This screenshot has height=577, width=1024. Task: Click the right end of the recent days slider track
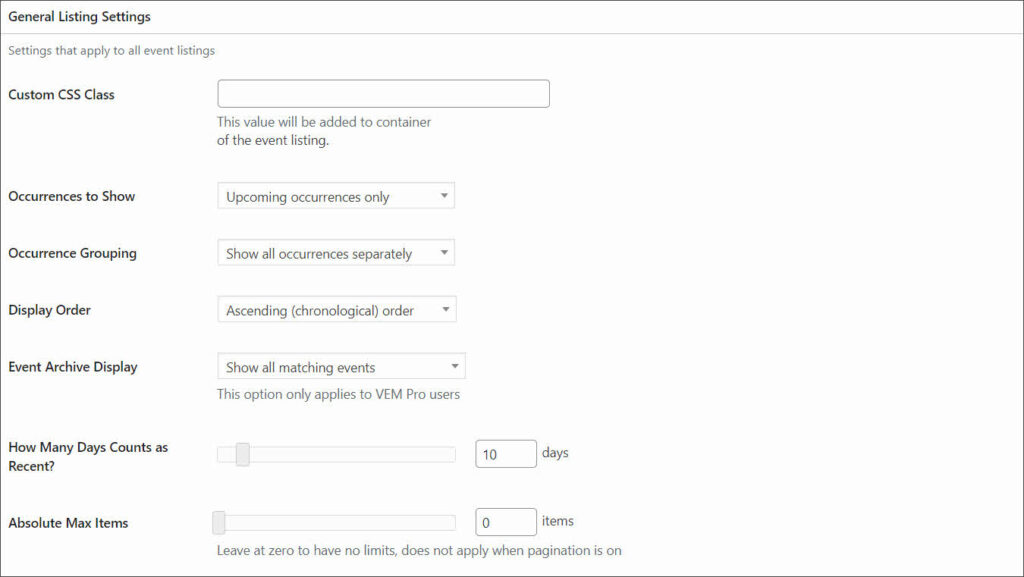click(451, 454)
